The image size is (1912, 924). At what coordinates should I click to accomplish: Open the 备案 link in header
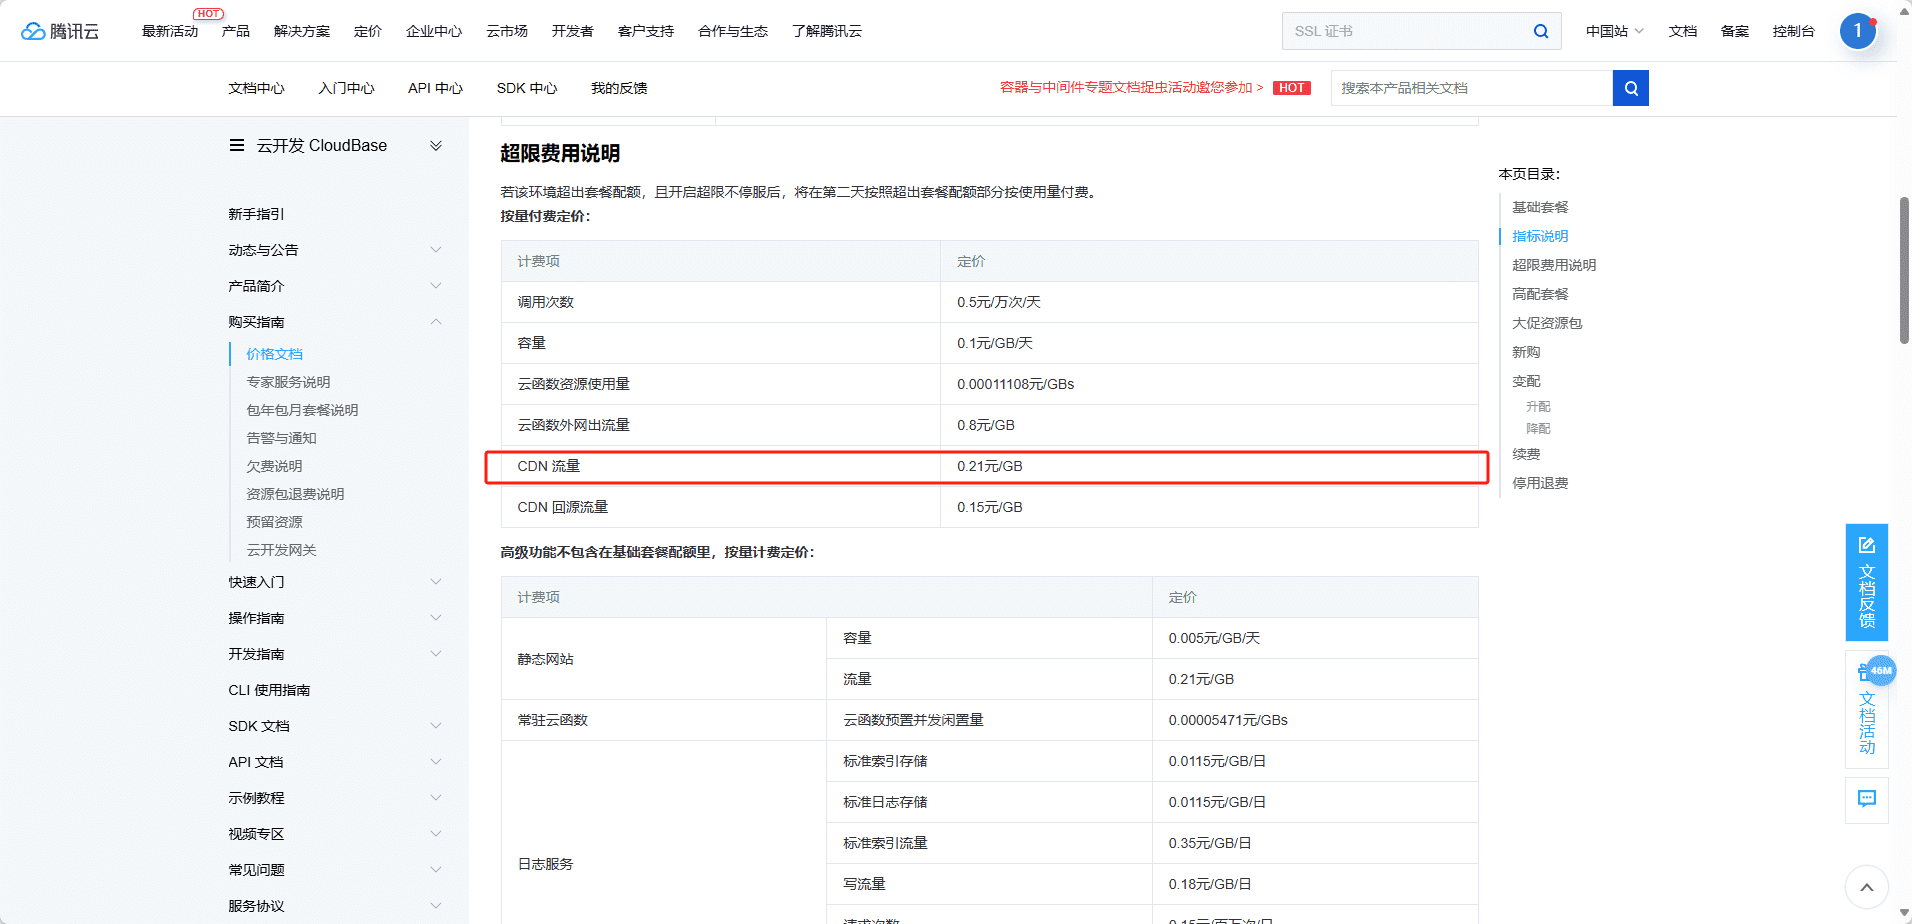(x=1735, y=31)
